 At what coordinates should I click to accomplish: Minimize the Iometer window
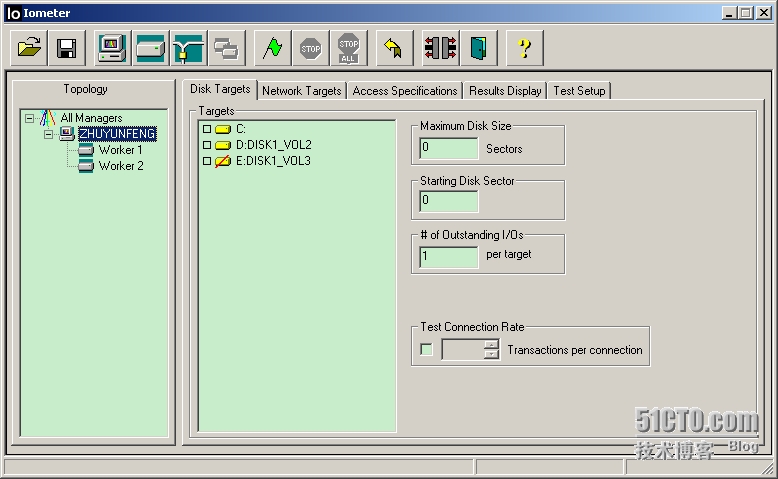click(x=729, y=13)
